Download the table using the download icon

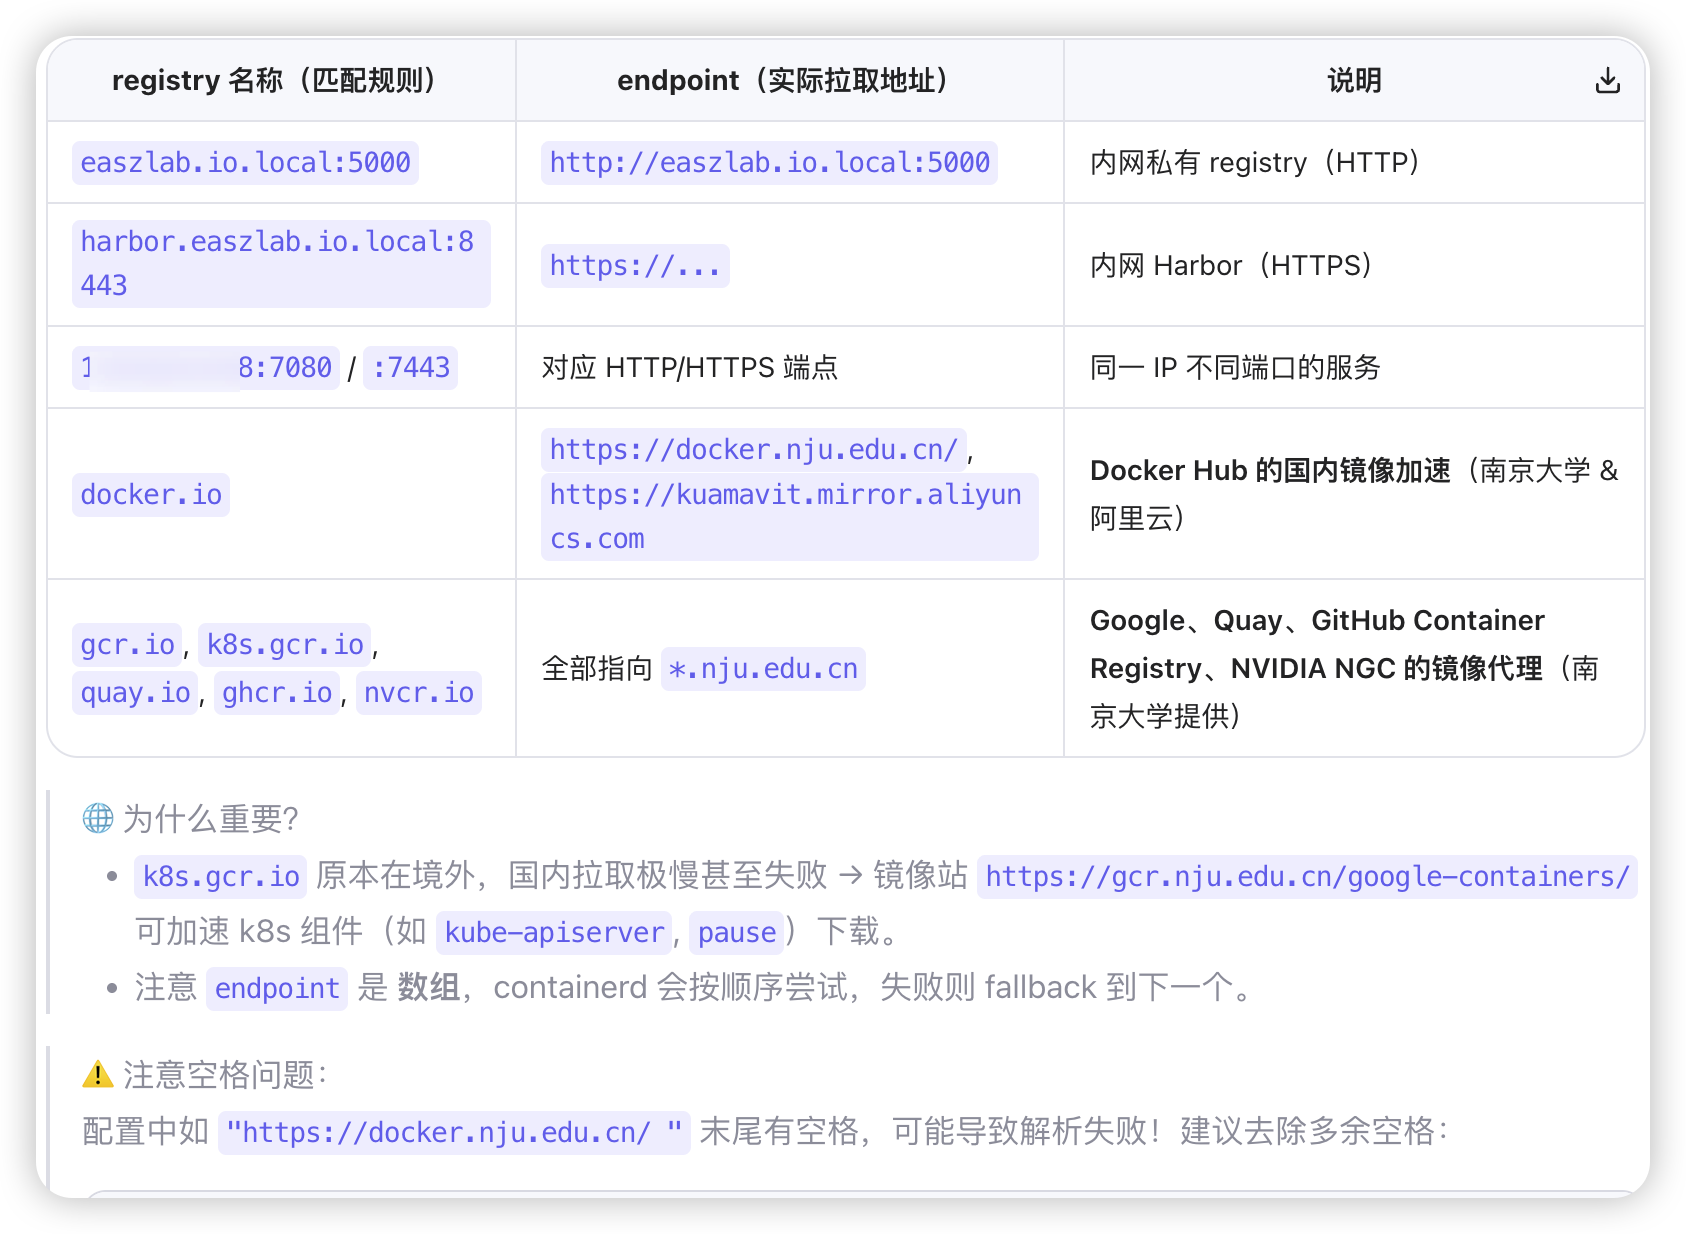coord(1607,80)
